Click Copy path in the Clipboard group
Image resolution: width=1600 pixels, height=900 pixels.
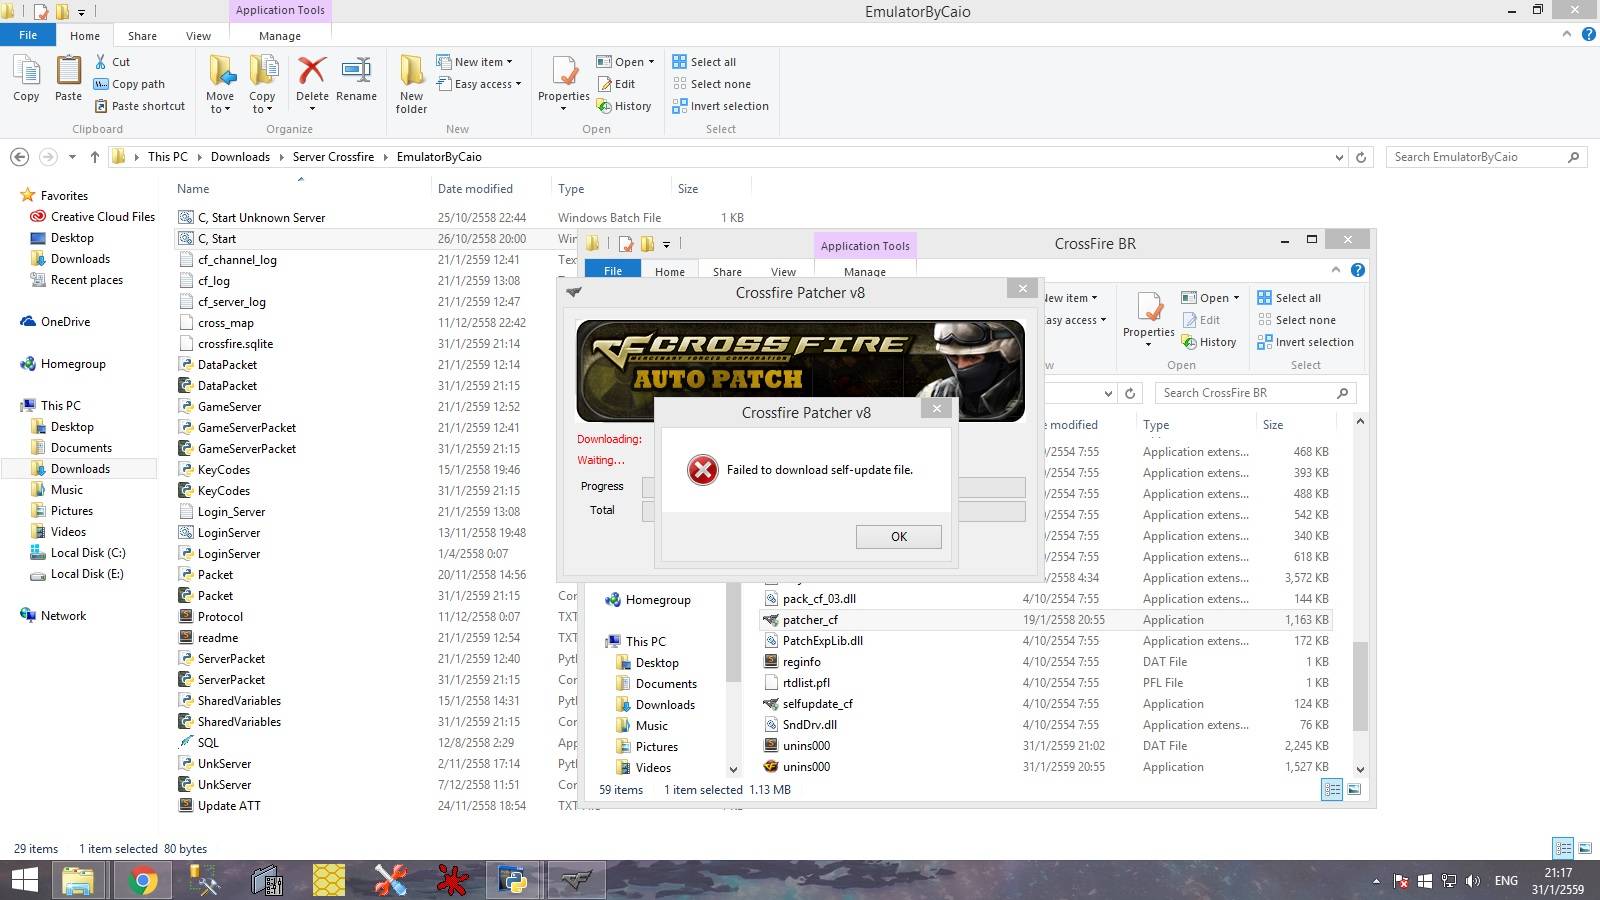(129, 84)
